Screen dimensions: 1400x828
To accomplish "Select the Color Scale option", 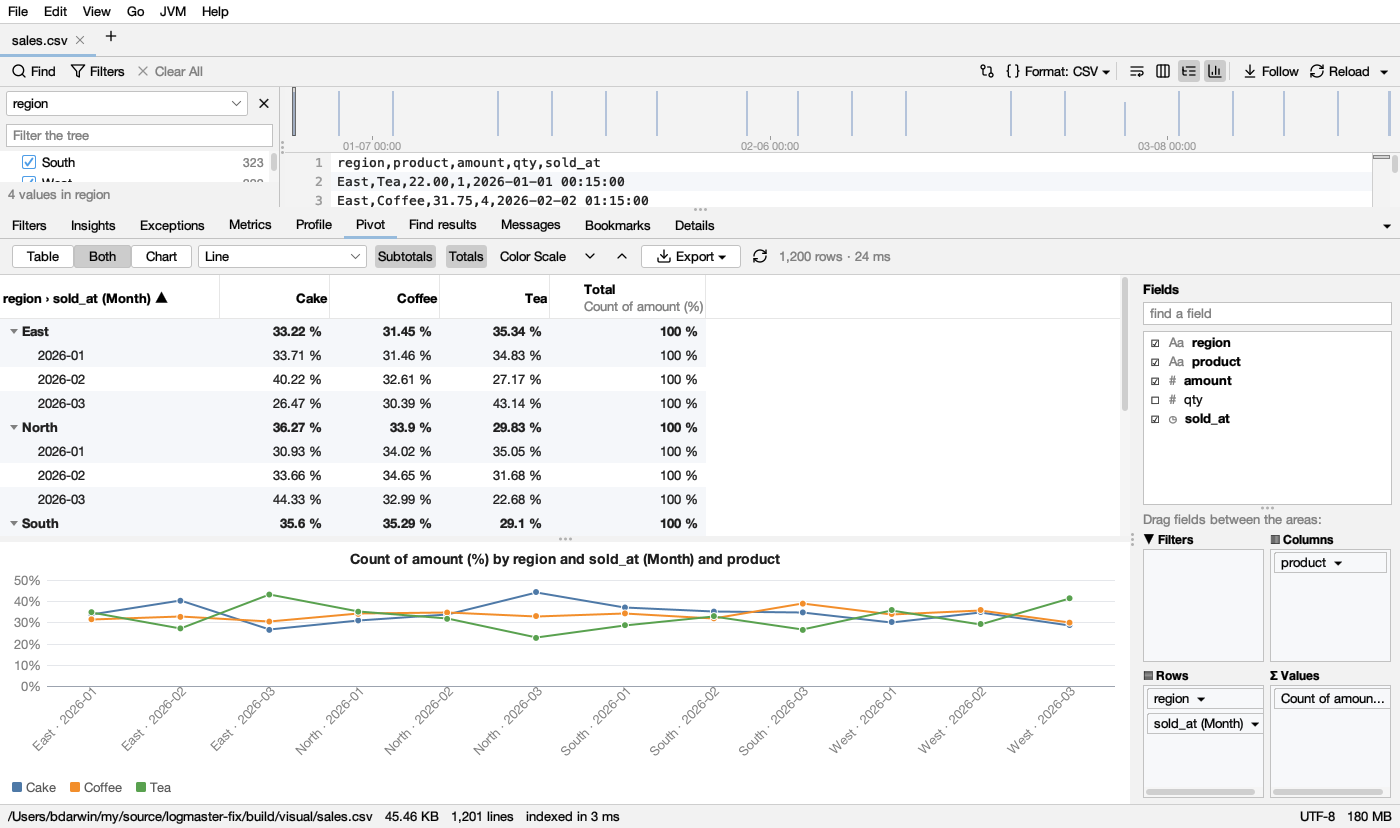I will (x=533, y=256).
